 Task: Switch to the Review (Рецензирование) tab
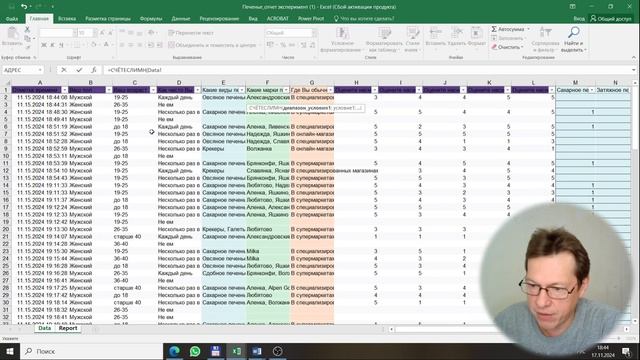coord(219,19)
